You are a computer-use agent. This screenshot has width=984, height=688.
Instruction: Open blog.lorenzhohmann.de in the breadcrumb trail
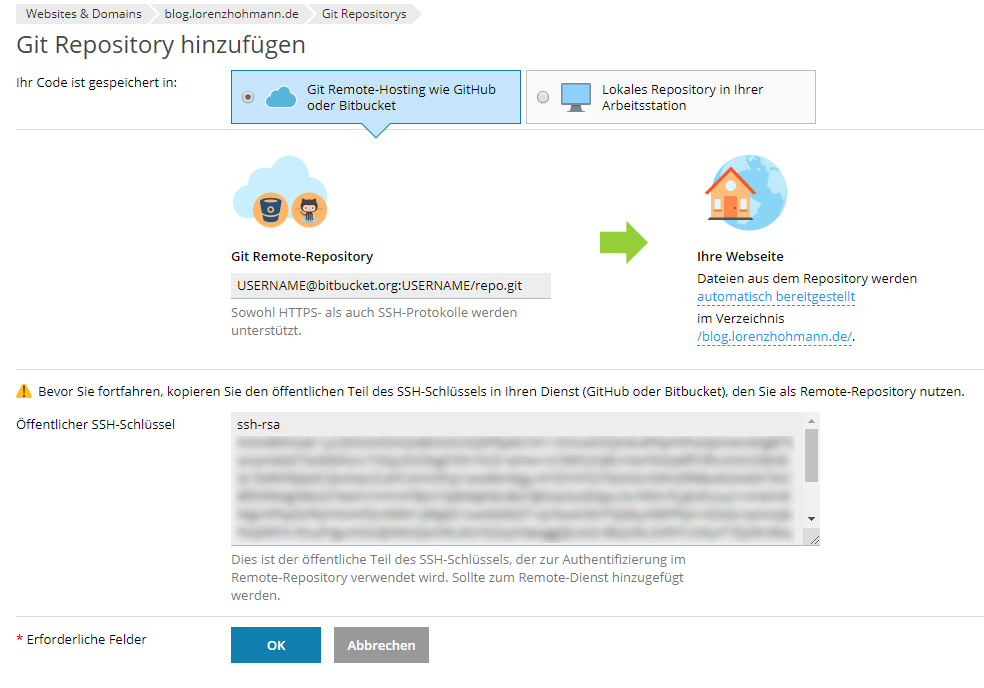pyautogui.click(x=230, y=14)
